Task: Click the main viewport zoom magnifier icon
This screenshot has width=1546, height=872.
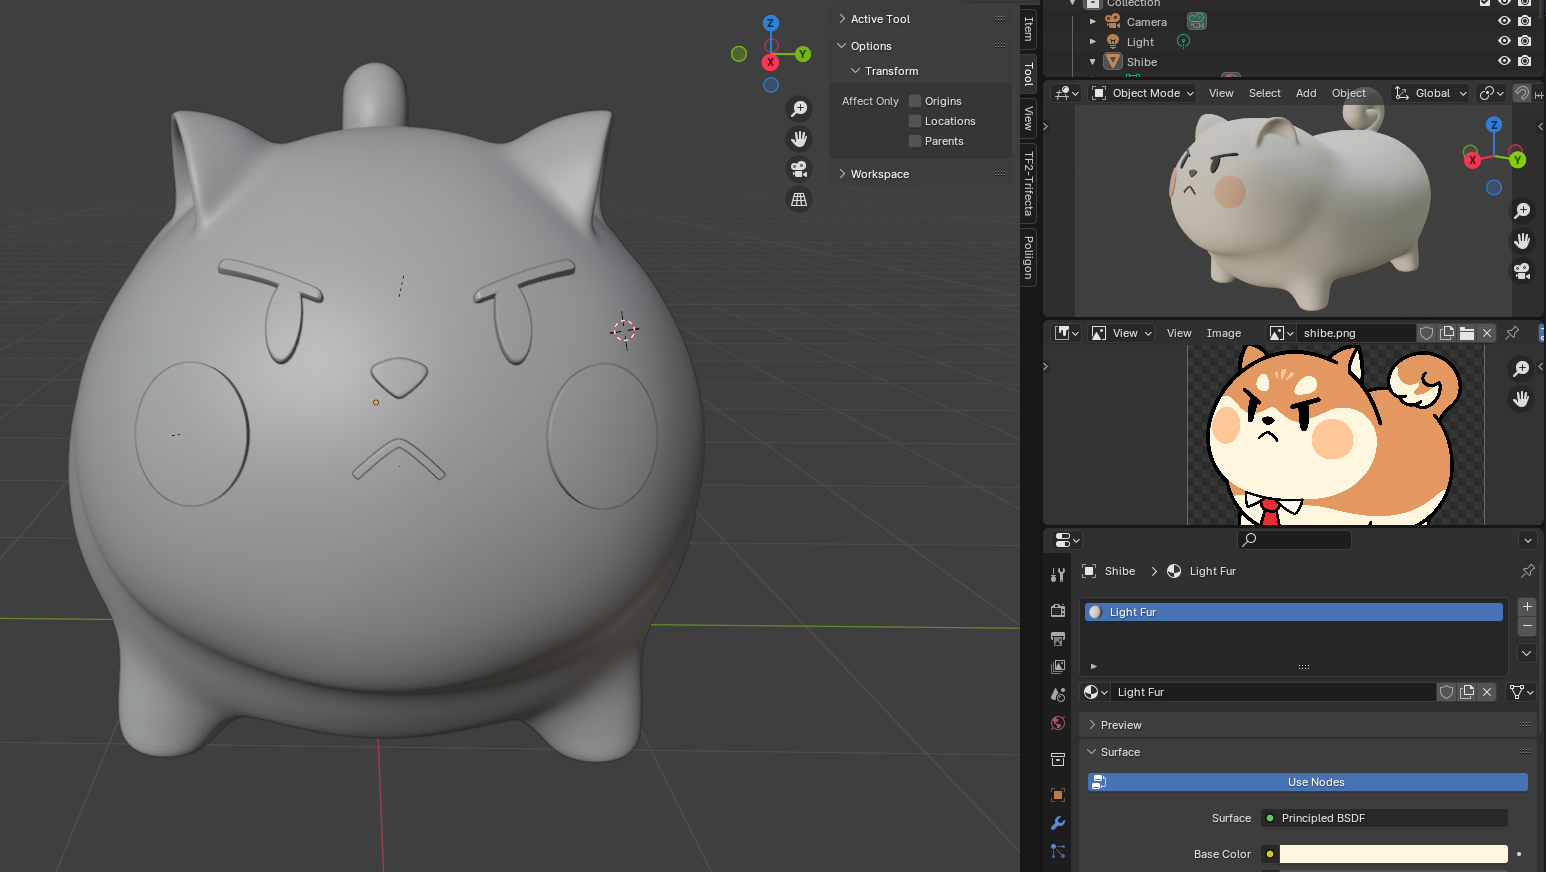Action: coord(799,109)
